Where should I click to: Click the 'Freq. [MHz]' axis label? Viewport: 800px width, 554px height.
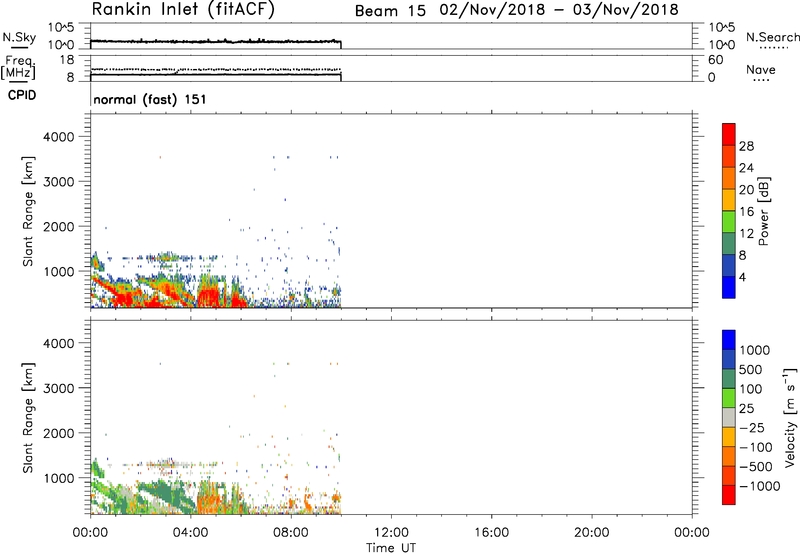point(19,67)
